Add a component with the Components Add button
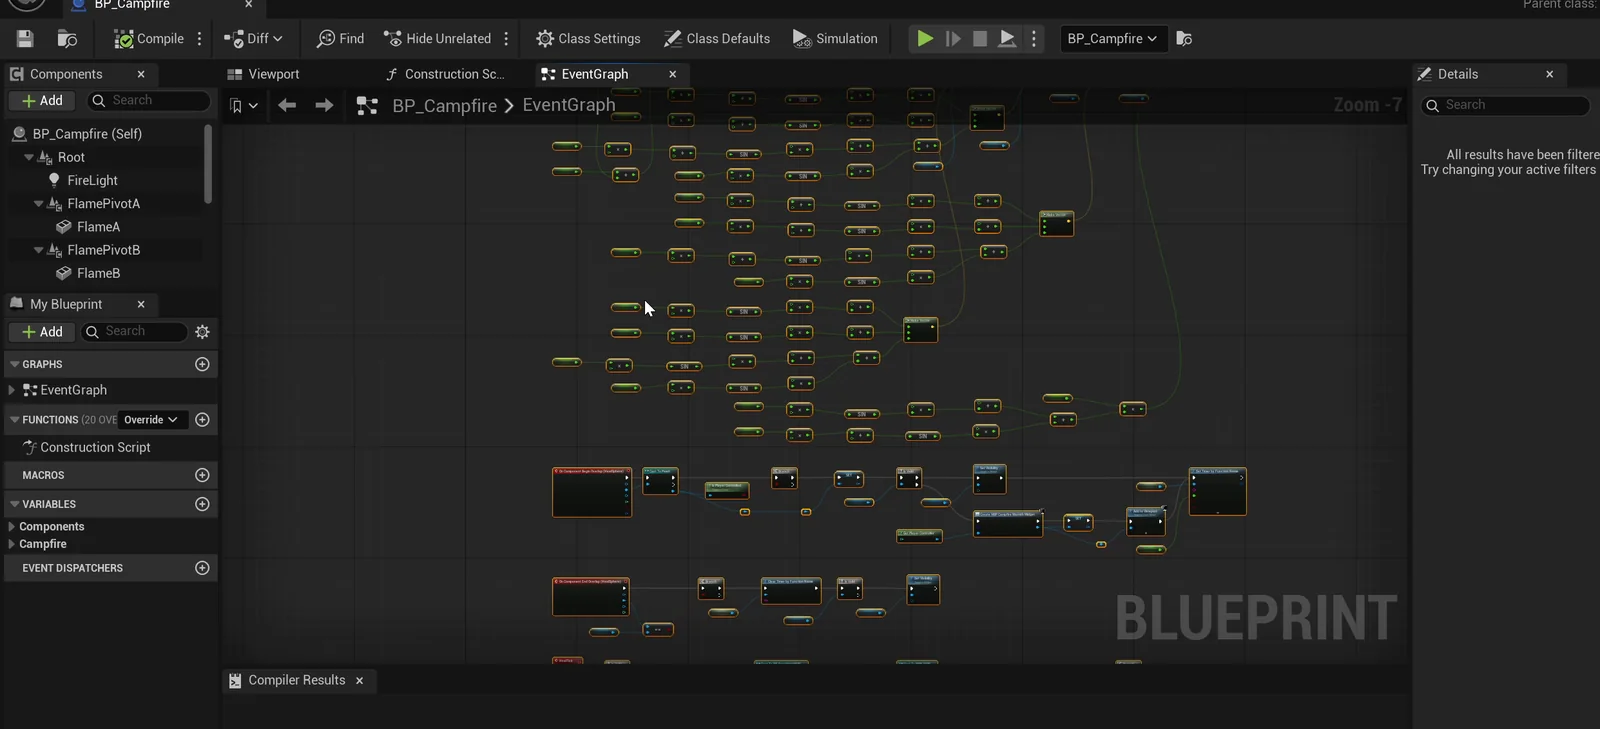Screen dimensions: 1600x729 pyautogui.click(x=42, y=101)
